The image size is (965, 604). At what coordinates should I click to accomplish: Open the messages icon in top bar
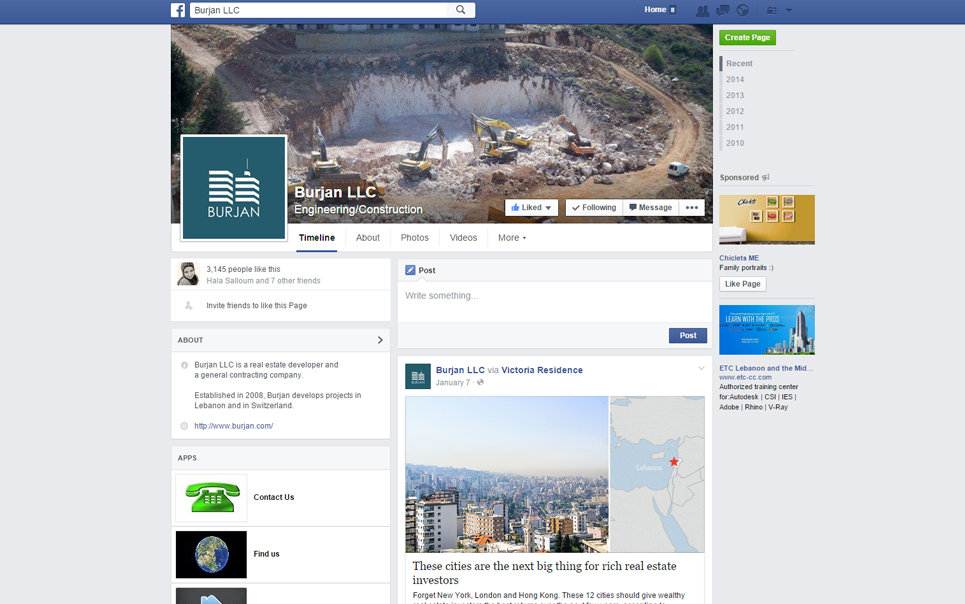tap(722, 11)
